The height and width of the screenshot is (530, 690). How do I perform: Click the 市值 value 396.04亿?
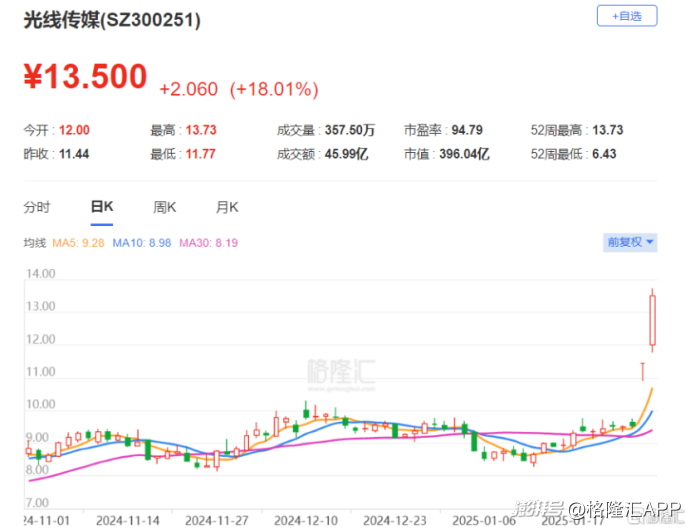[467, 154]
